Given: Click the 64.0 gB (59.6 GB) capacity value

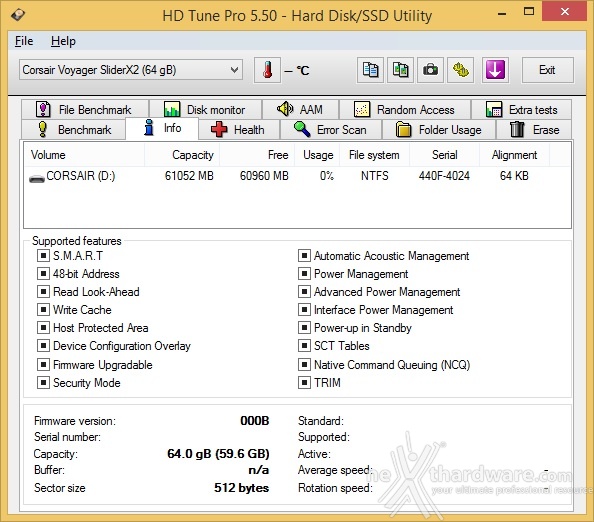Looking at the screenshot, I should tap(218, 454).
